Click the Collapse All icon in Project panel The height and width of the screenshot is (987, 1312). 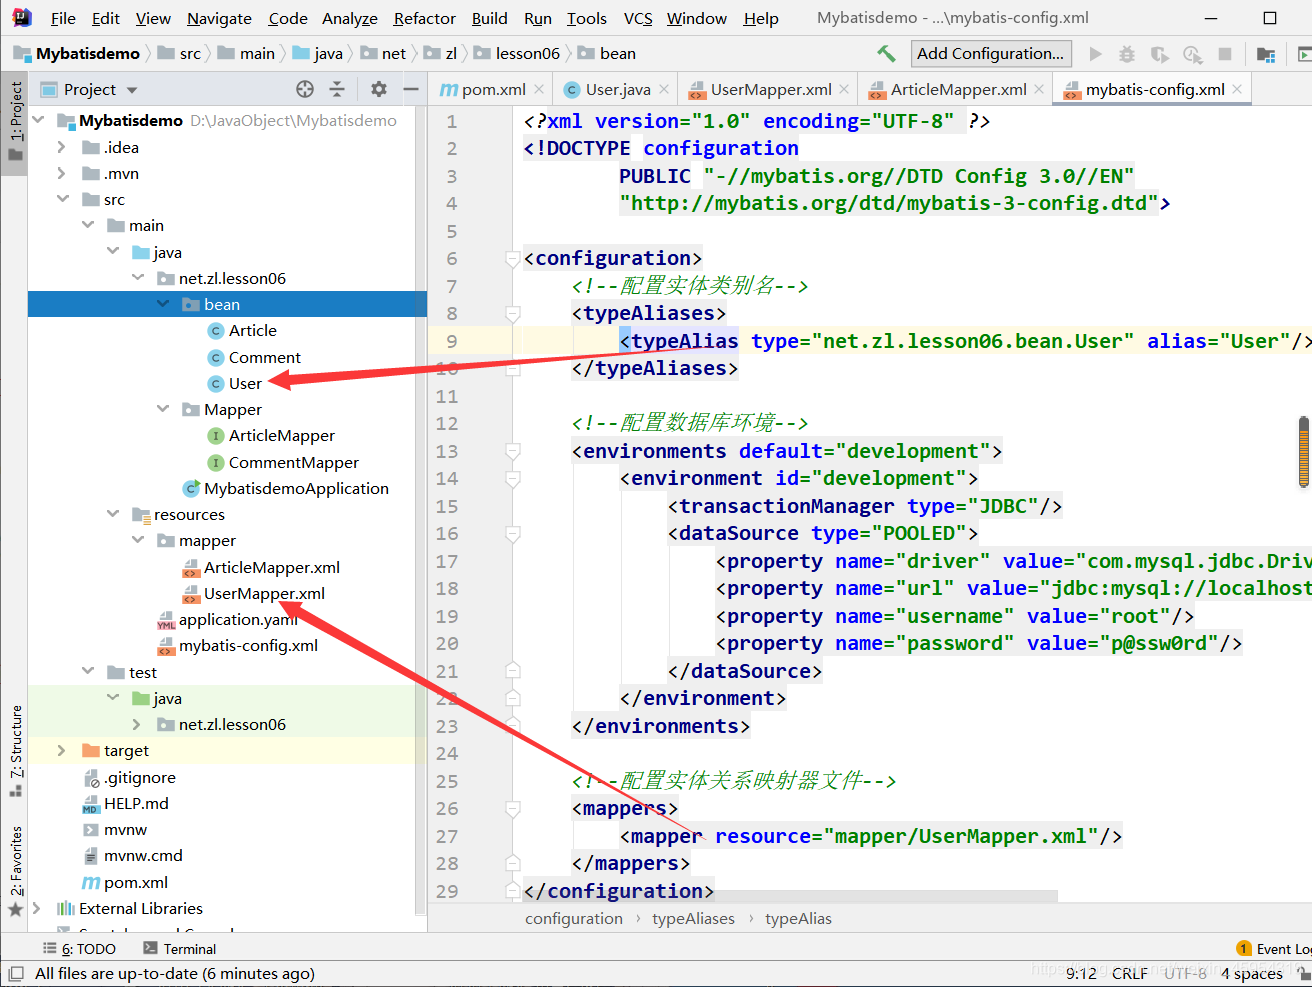[337, 89]
